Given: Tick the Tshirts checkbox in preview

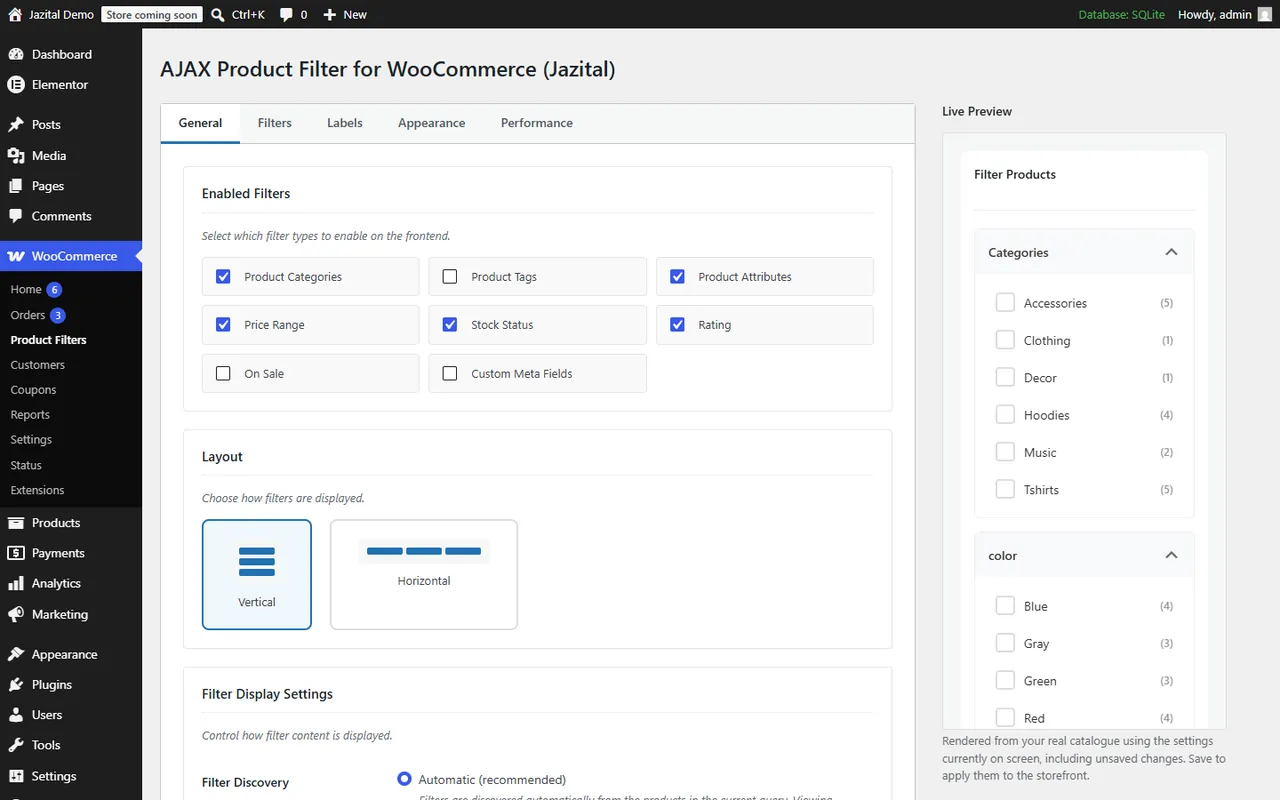Looking at the screenshot, I should click(x=1005, y=490).
